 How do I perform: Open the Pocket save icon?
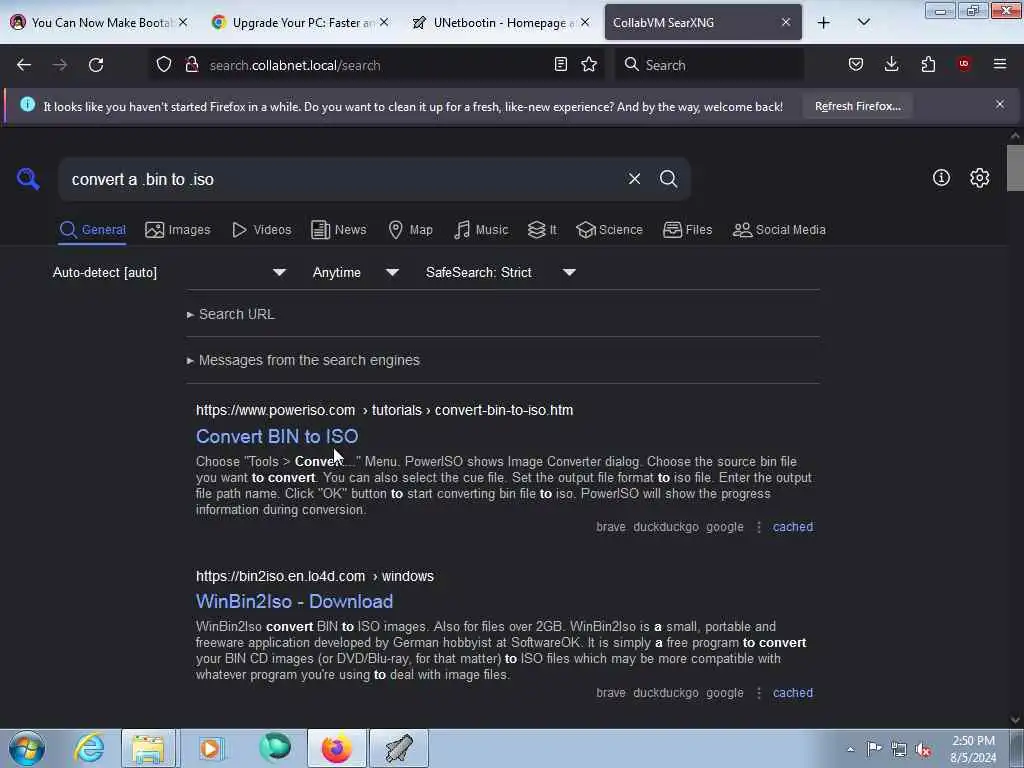pos(856,65)
